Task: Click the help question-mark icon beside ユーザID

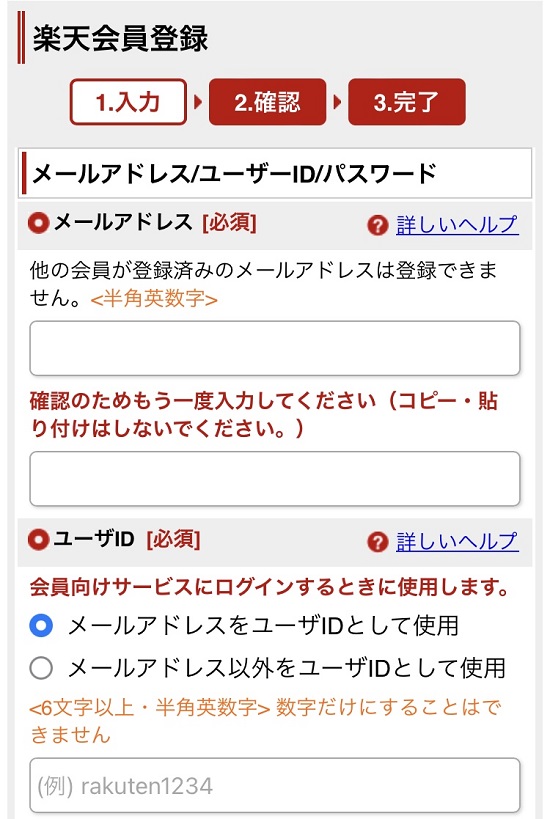Action: tap(378, 542)
